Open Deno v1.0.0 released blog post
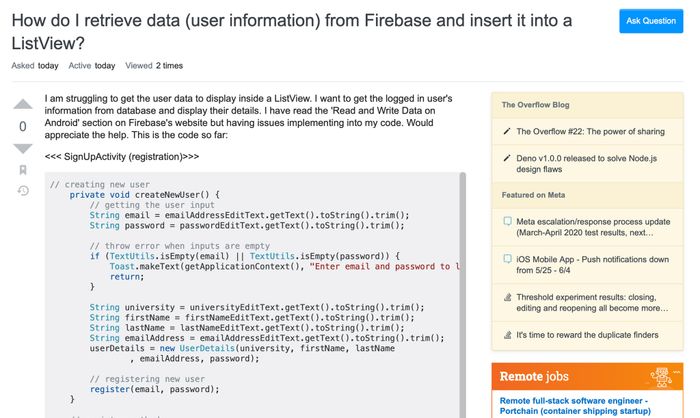Screen dimensions: 700x418 [x=586, y=163]
